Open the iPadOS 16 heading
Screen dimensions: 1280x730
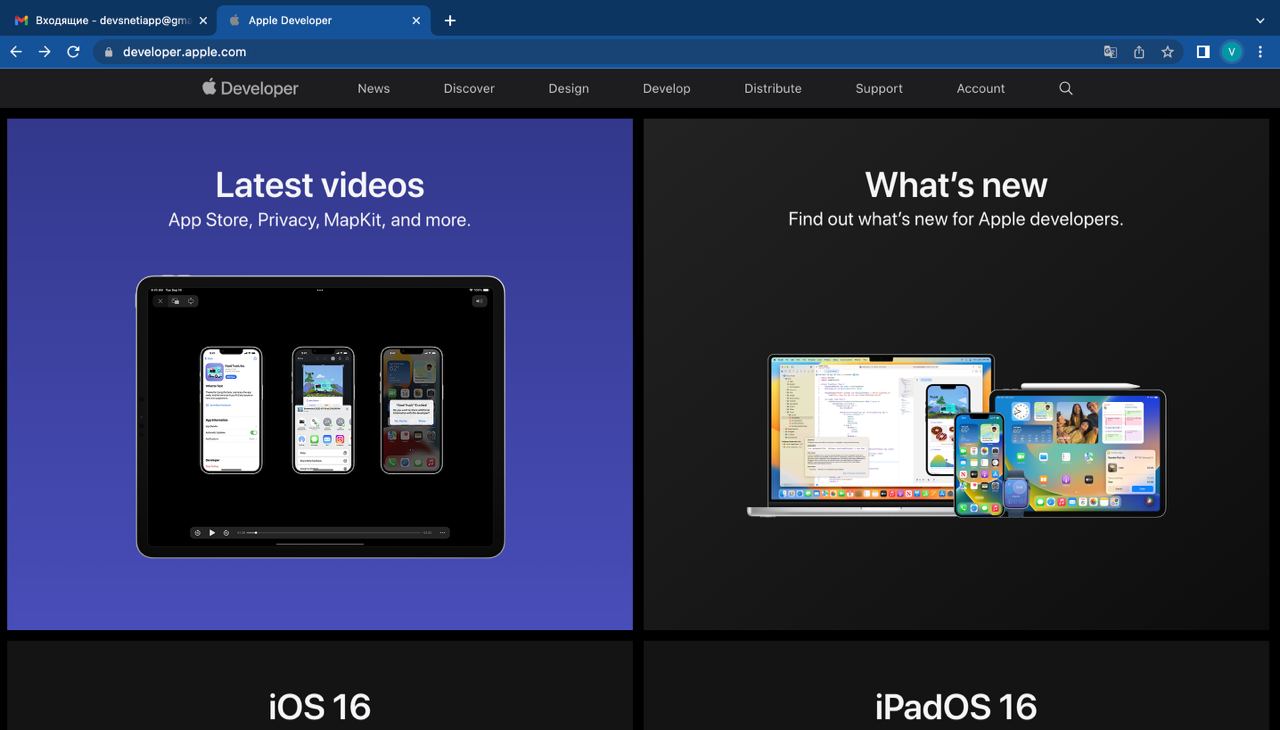(x=956, y=707)
